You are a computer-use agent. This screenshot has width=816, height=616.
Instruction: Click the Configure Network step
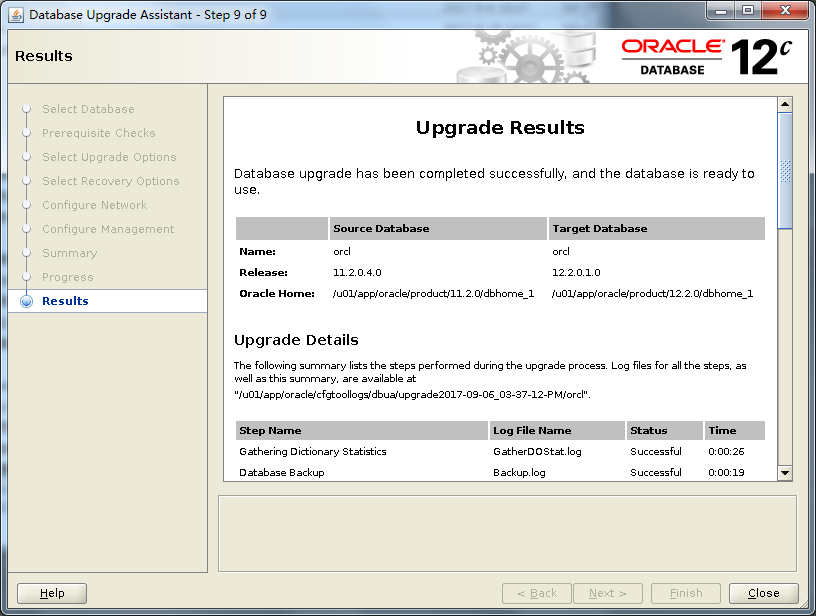coord(96,205)
